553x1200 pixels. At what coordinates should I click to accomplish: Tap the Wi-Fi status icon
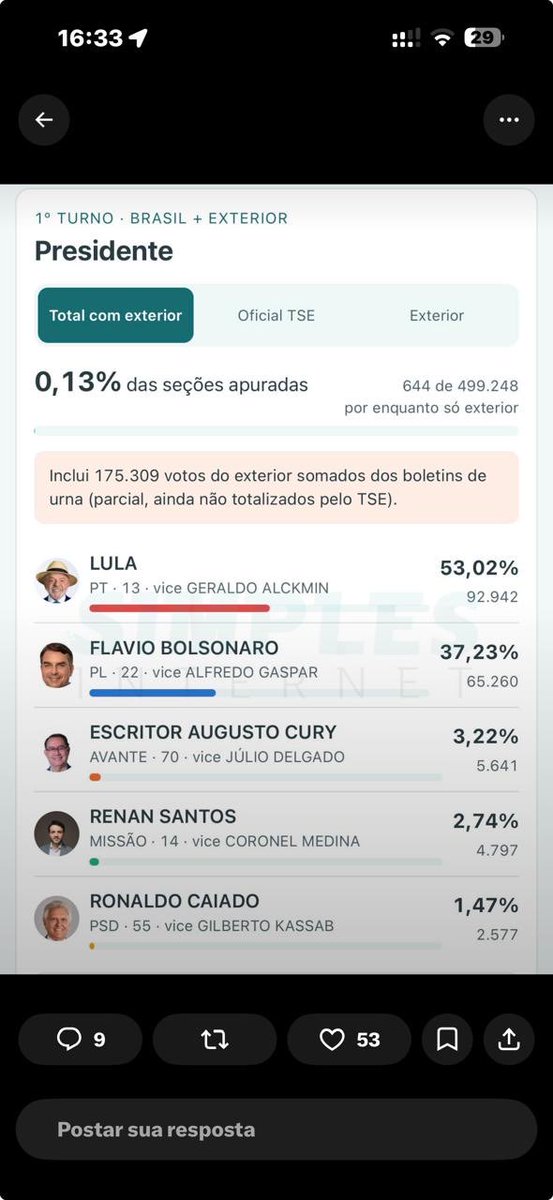pyautogui.click(x=442, y=38)
